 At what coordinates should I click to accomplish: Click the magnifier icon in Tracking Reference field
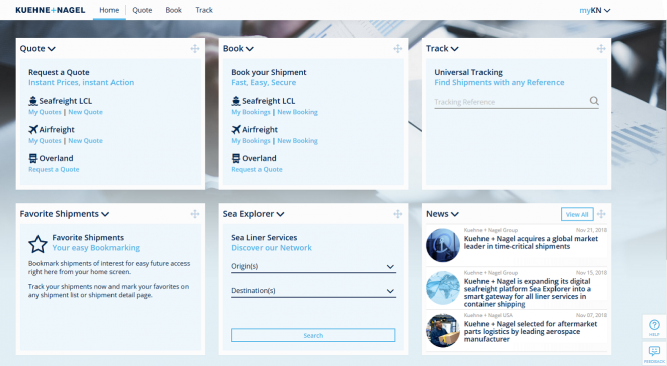pyautogui.click(x=594, y=101)
